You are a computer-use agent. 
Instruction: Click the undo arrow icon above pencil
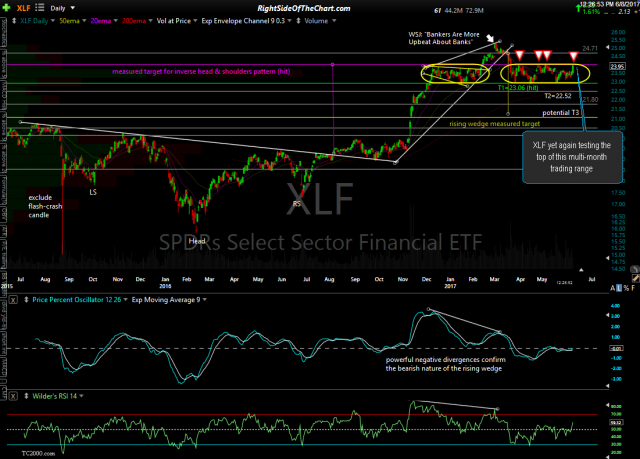click(x=634, y=269)
